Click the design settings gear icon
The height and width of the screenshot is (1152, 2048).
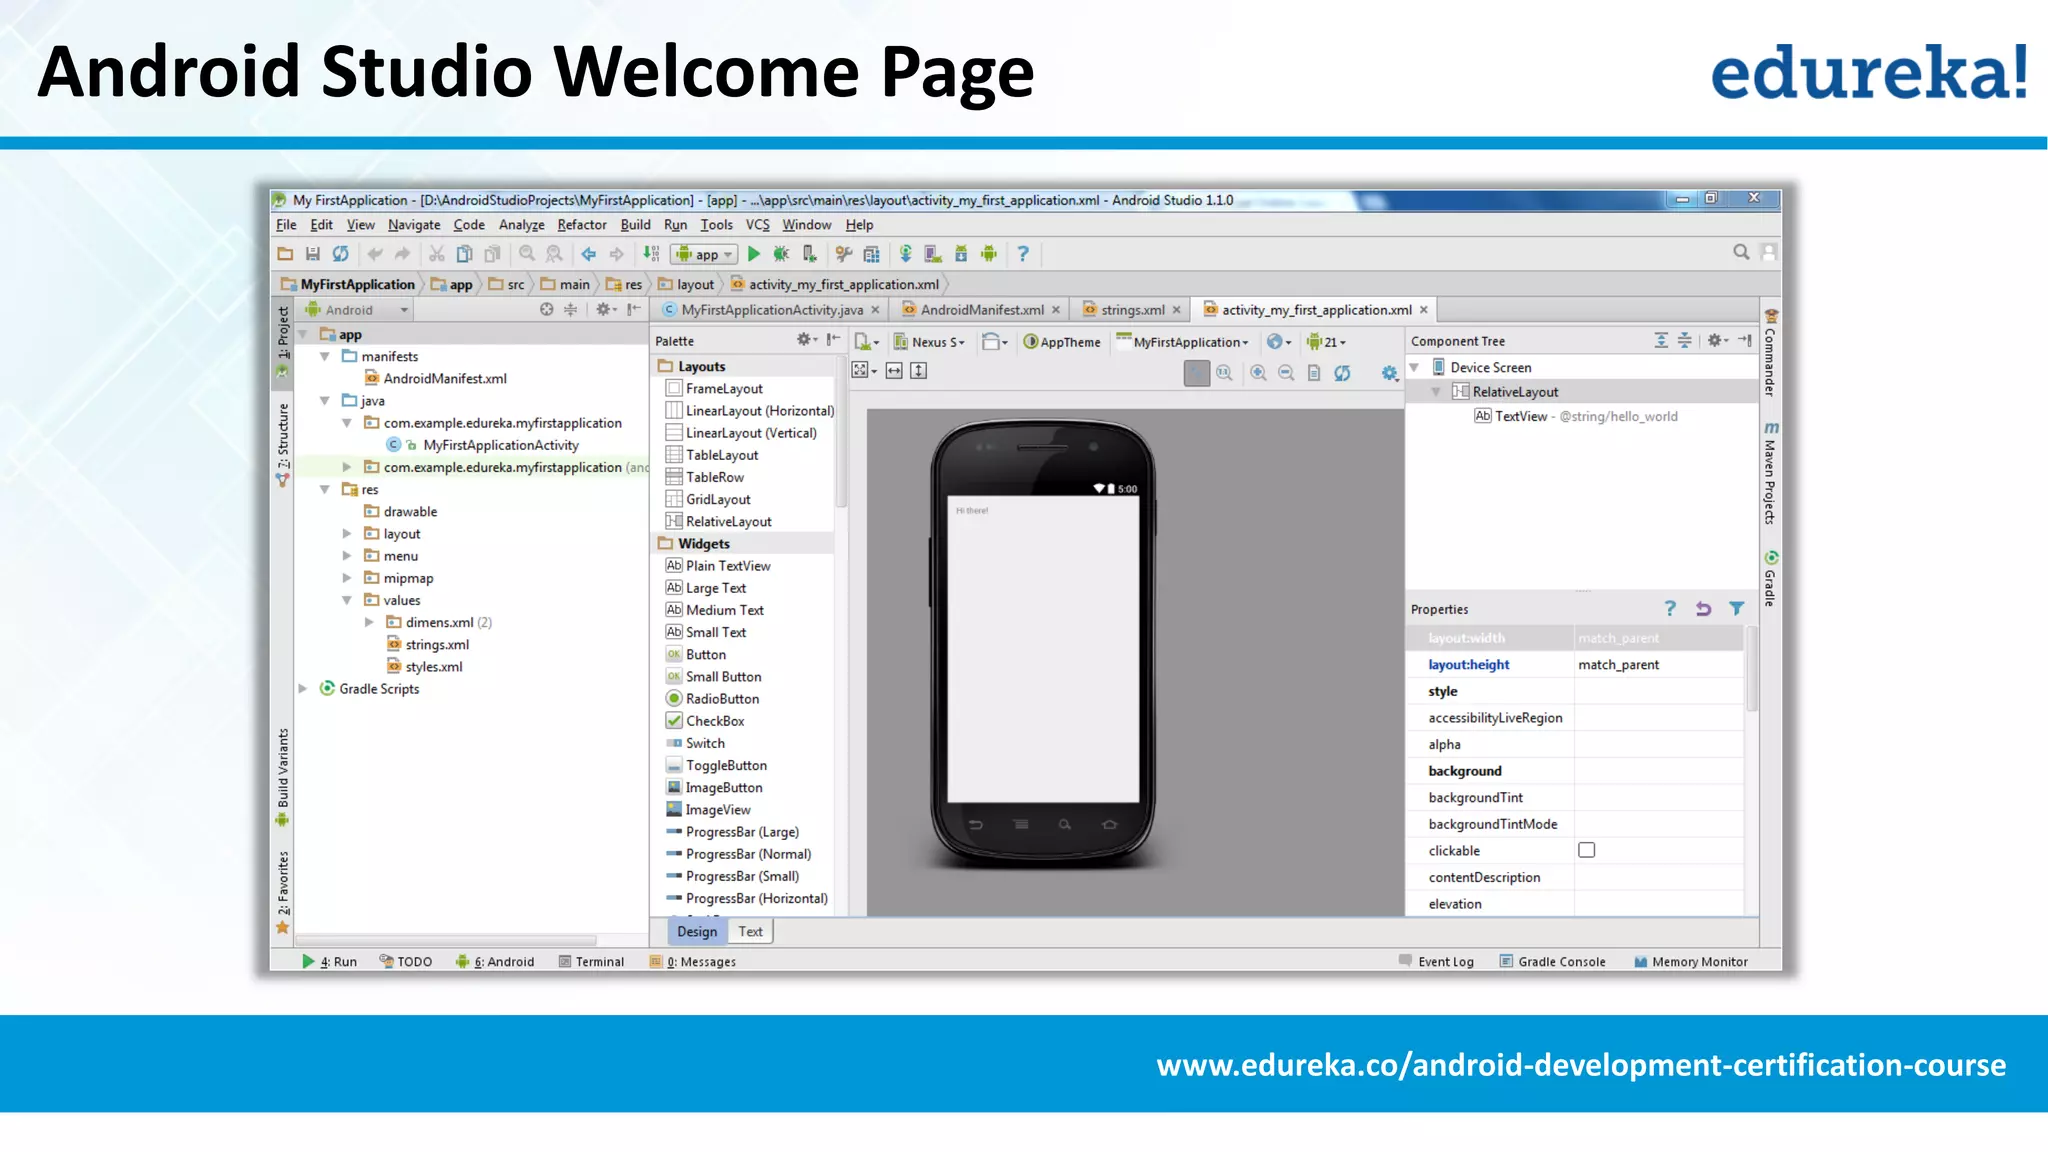coord(1389,373)
